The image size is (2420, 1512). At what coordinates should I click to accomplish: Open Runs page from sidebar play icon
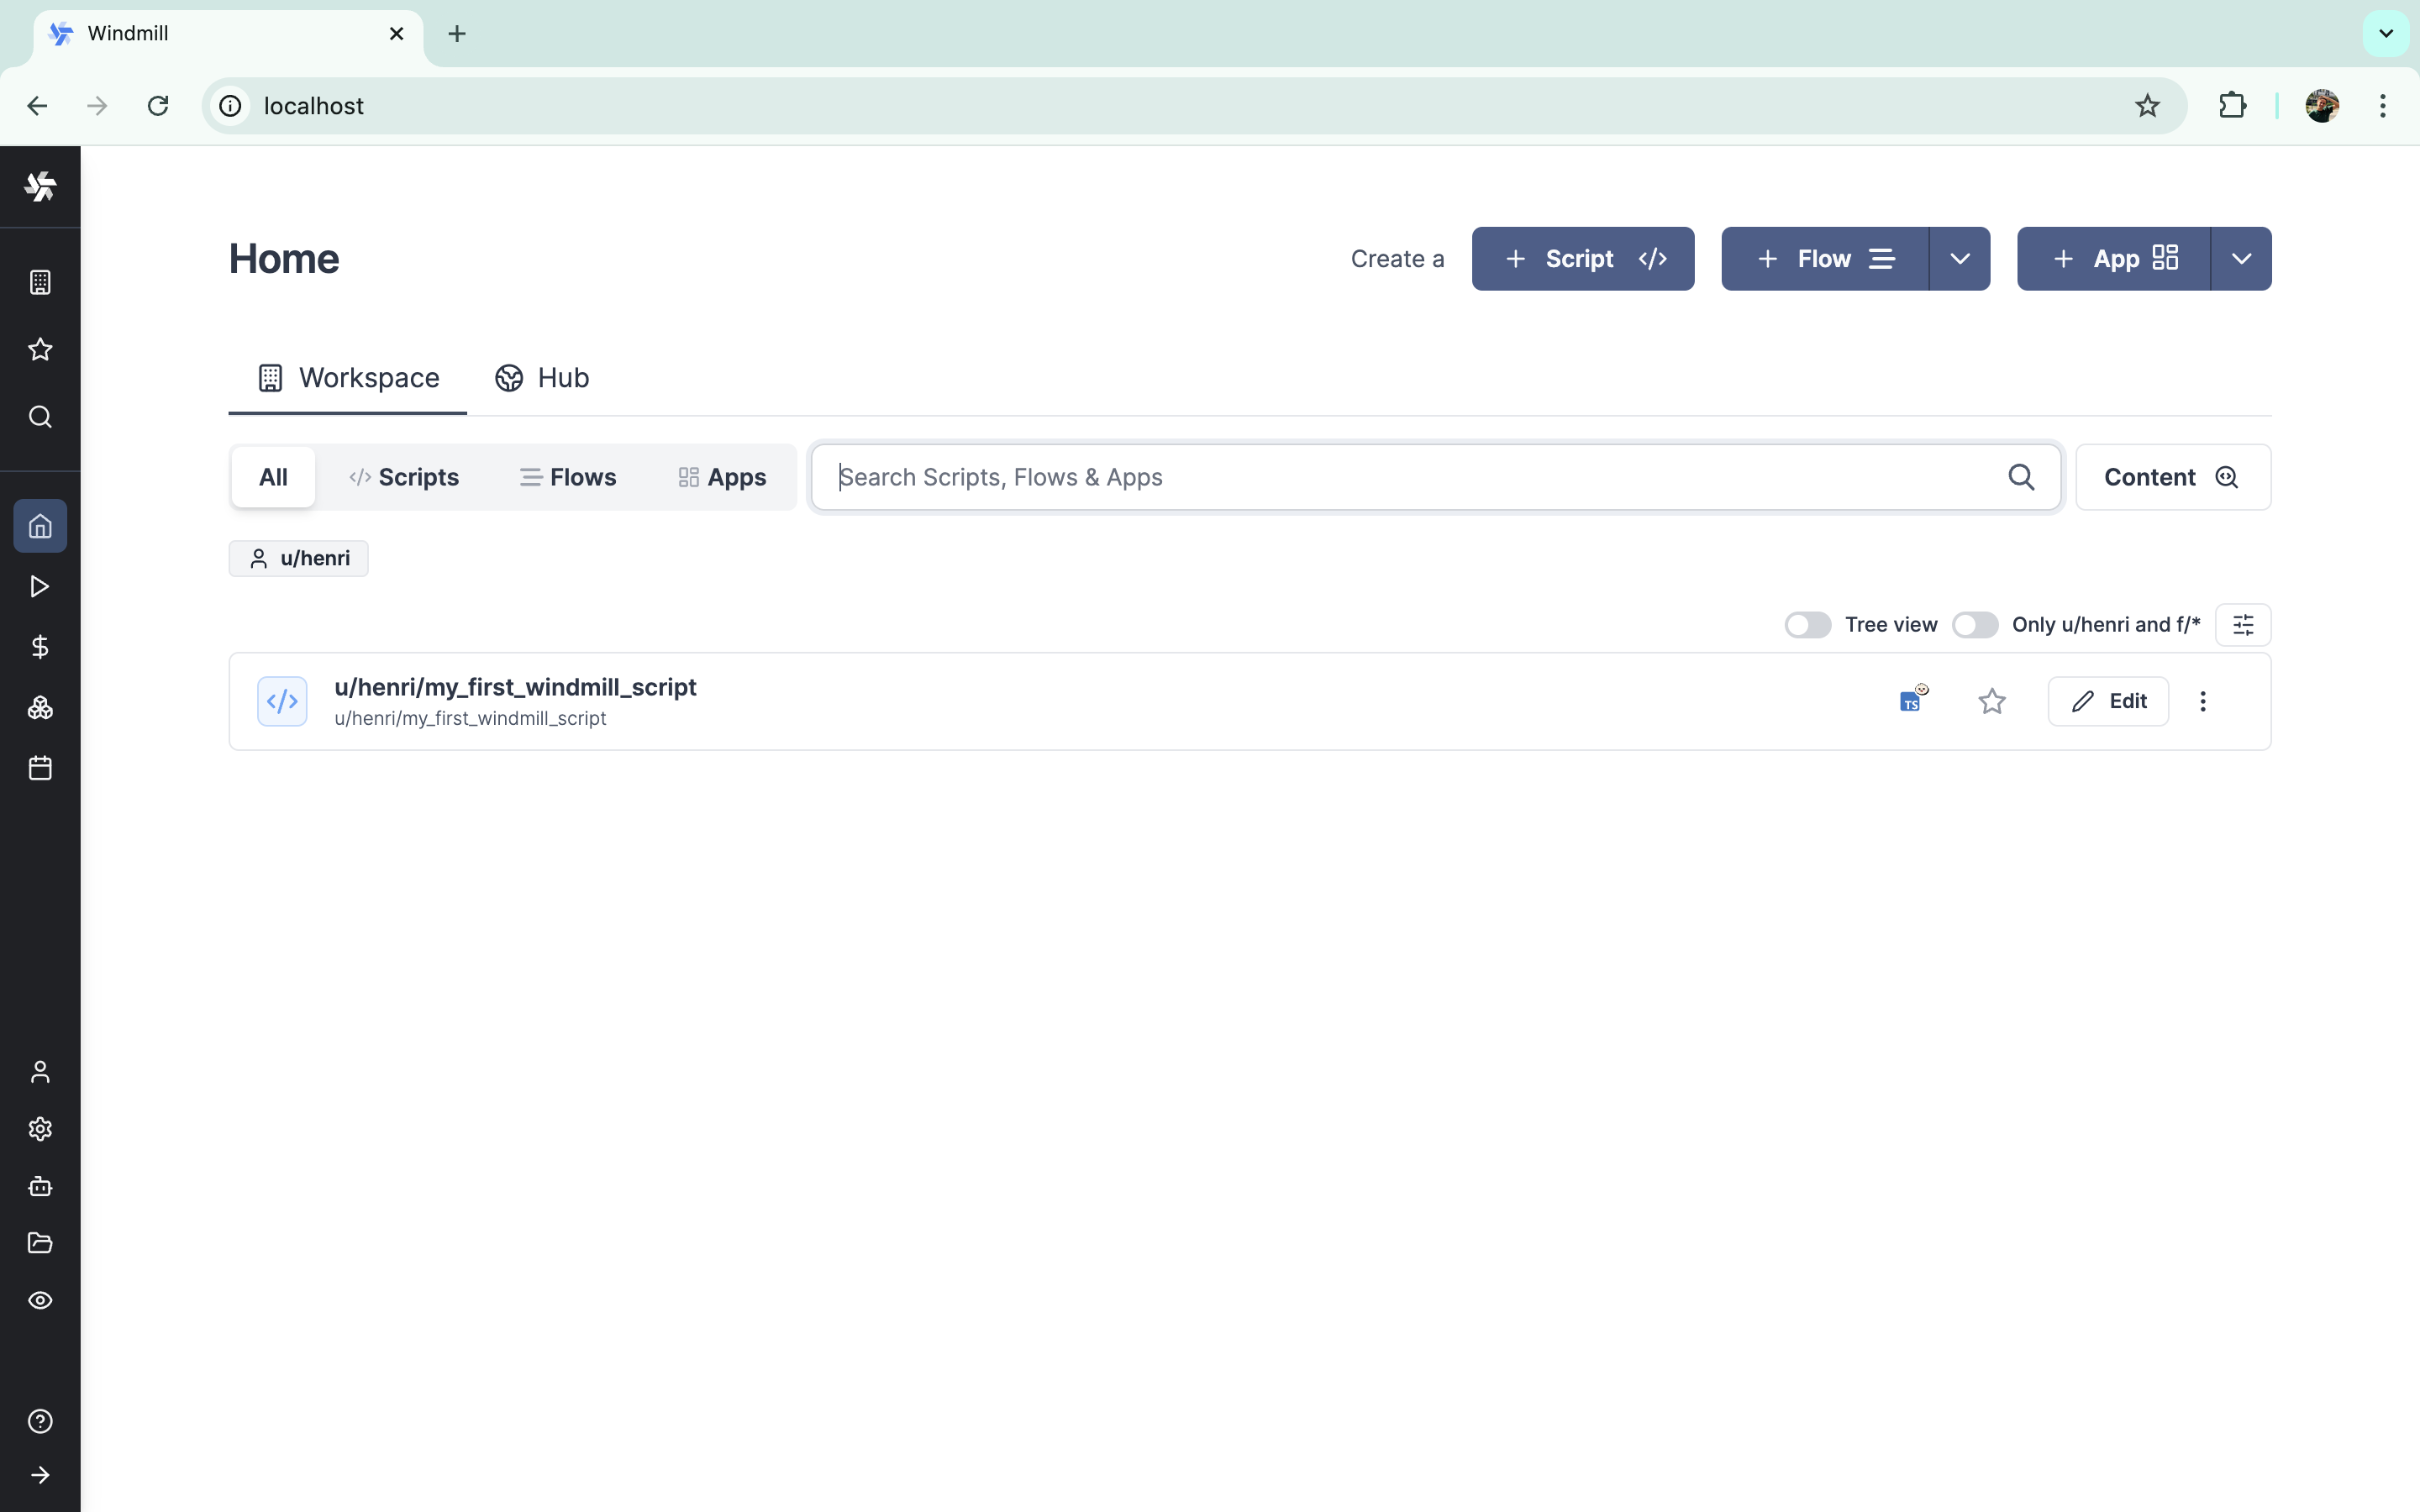coord(40,586)
